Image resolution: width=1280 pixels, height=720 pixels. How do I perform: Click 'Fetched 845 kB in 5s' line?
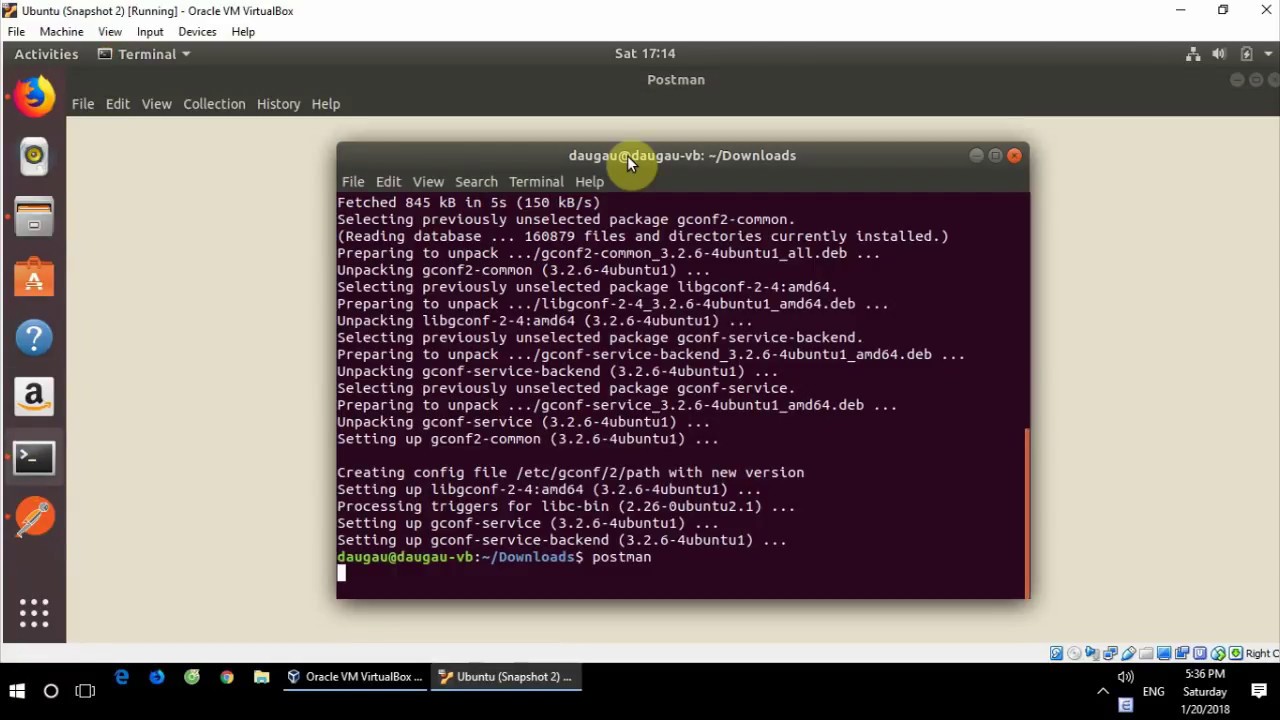click(x=468, y=203)
